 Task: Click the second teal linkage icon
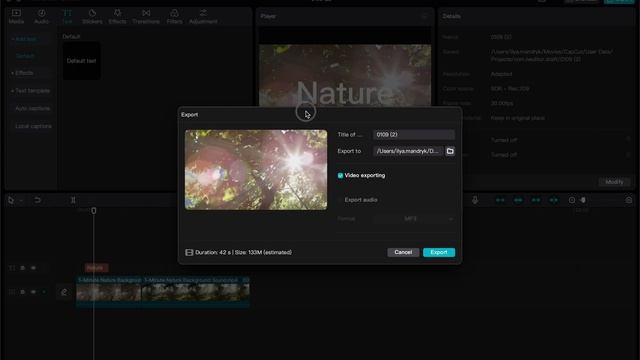[x=518, y=200]
